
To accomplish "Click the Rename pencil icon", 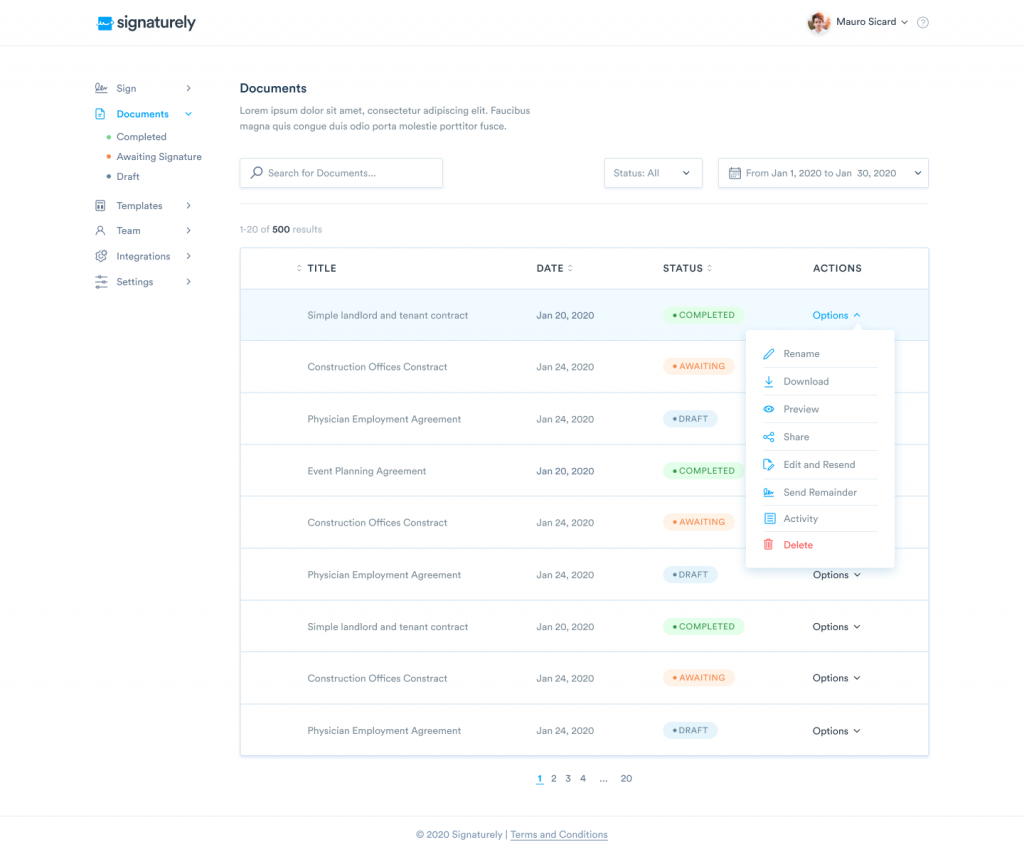I will 769,354.
